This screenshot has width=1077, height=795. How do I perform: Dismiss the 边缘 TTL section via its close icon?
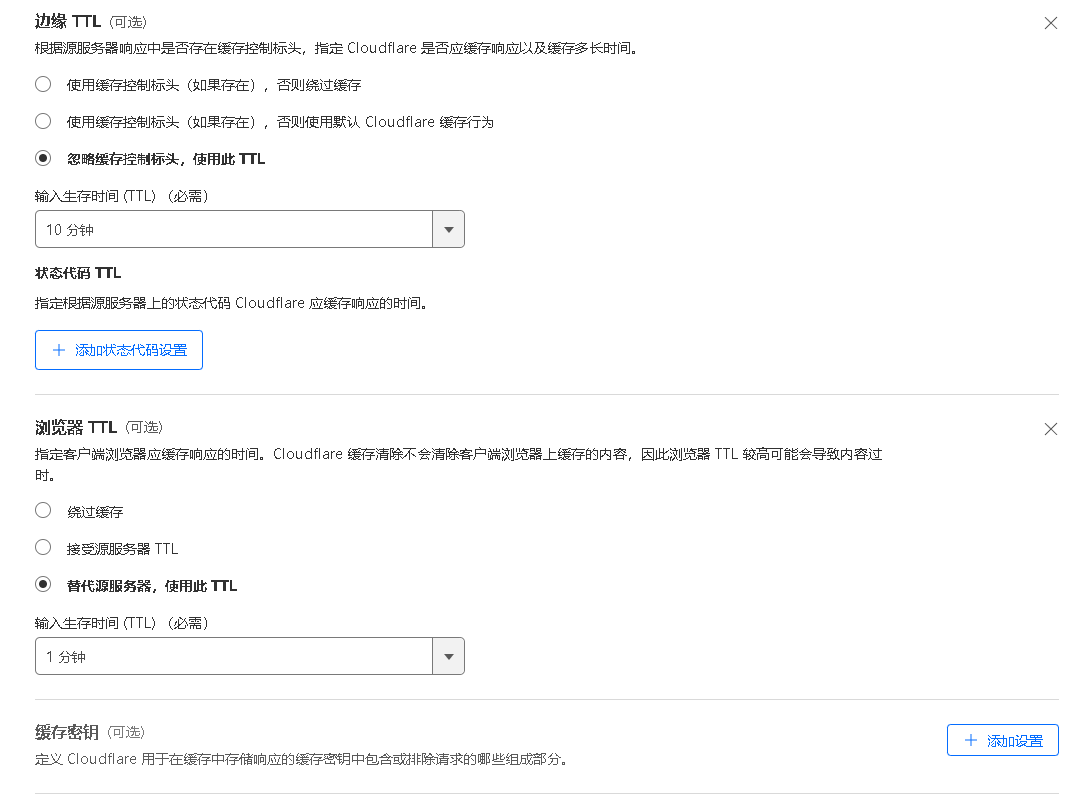tap(1050, 22)
